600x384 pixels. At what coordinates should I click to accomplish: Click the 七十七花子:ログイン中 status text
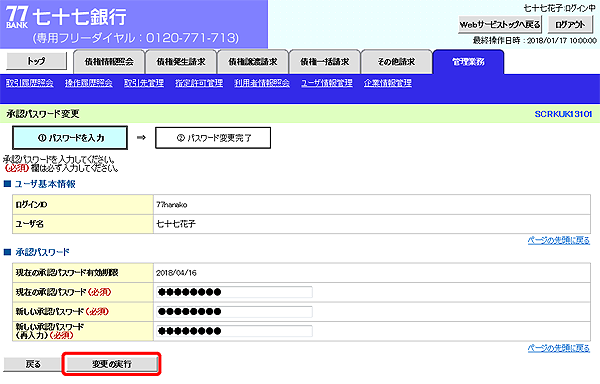[559, 8]
